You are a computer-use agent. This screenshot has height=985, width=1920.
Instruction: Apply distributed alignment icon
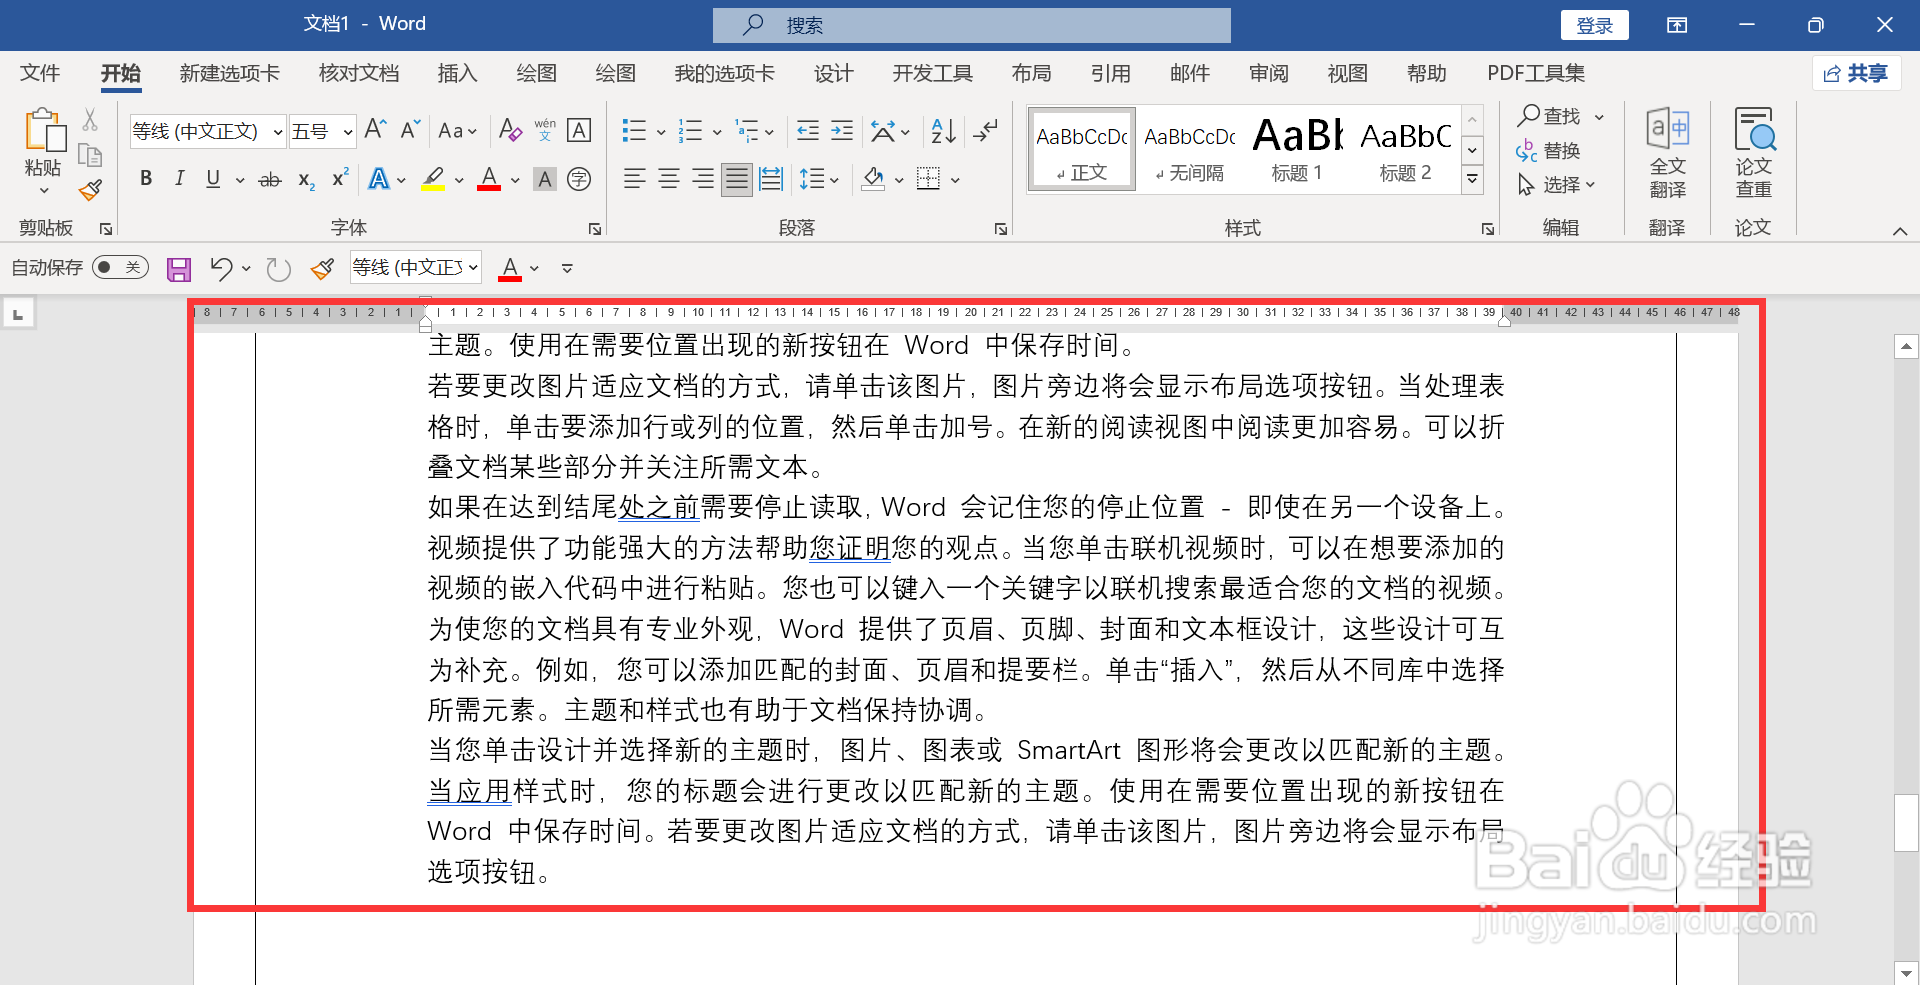pos(771,180)
